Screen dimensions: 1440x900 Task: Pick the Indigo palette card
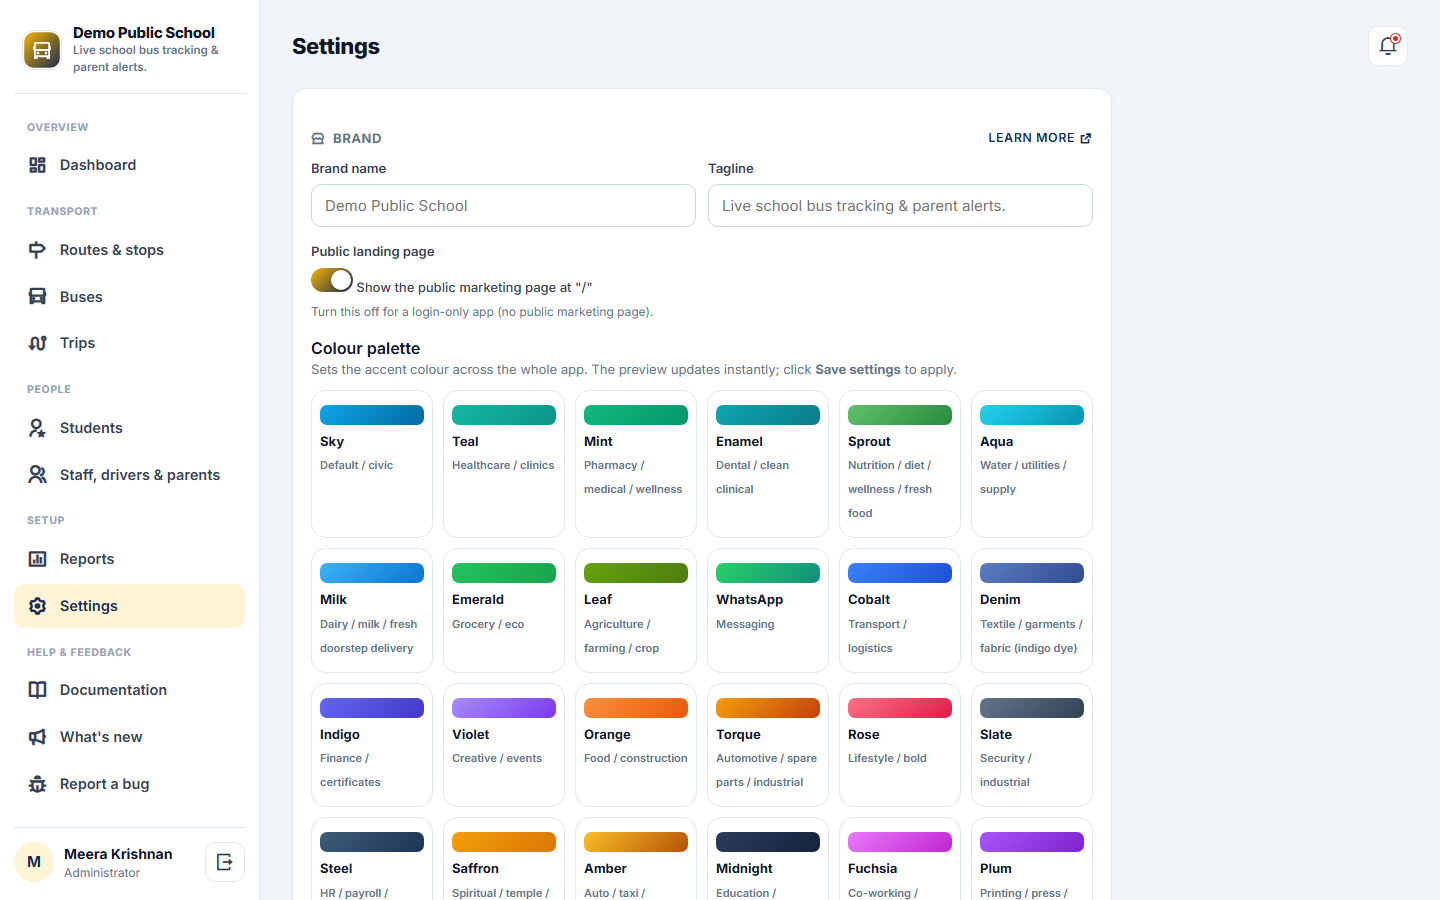coord(372,745)
